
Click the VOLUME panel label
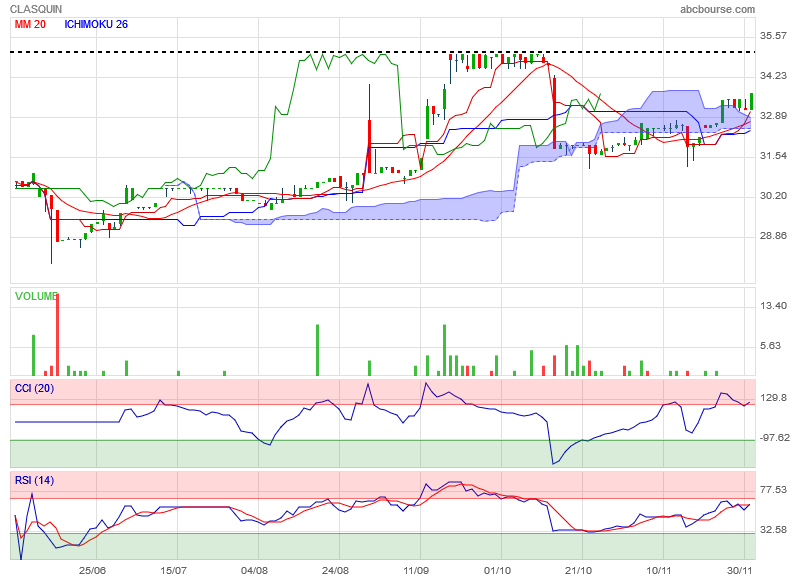click(36, 296)
